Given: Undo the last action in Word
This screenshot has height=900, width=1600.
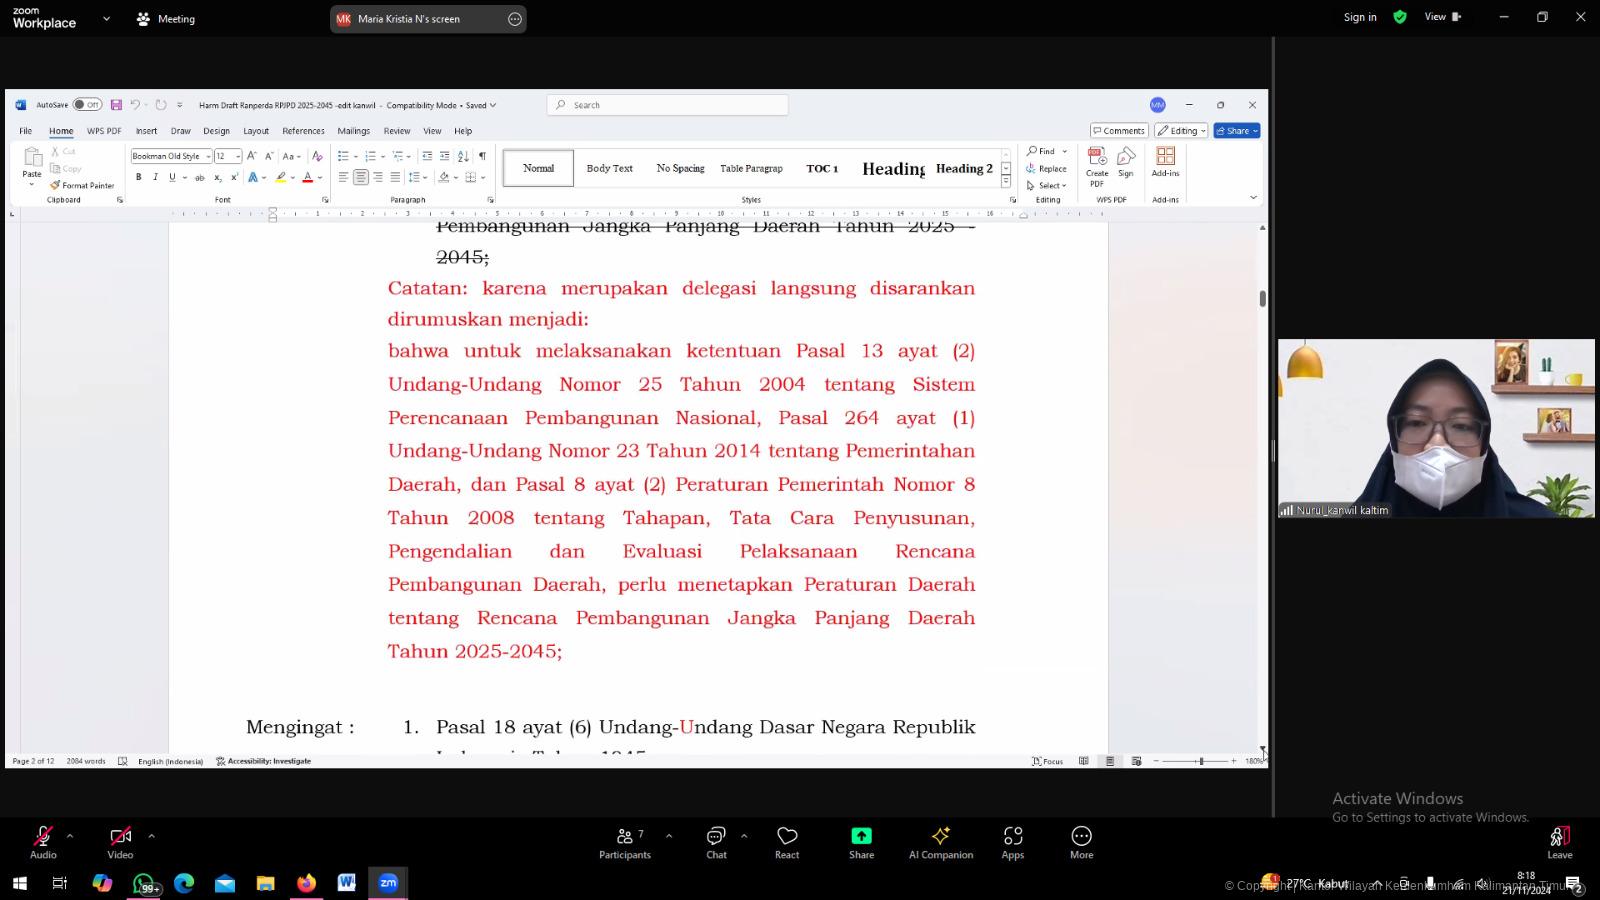Looking at the screenshot, I should (135, 105).
